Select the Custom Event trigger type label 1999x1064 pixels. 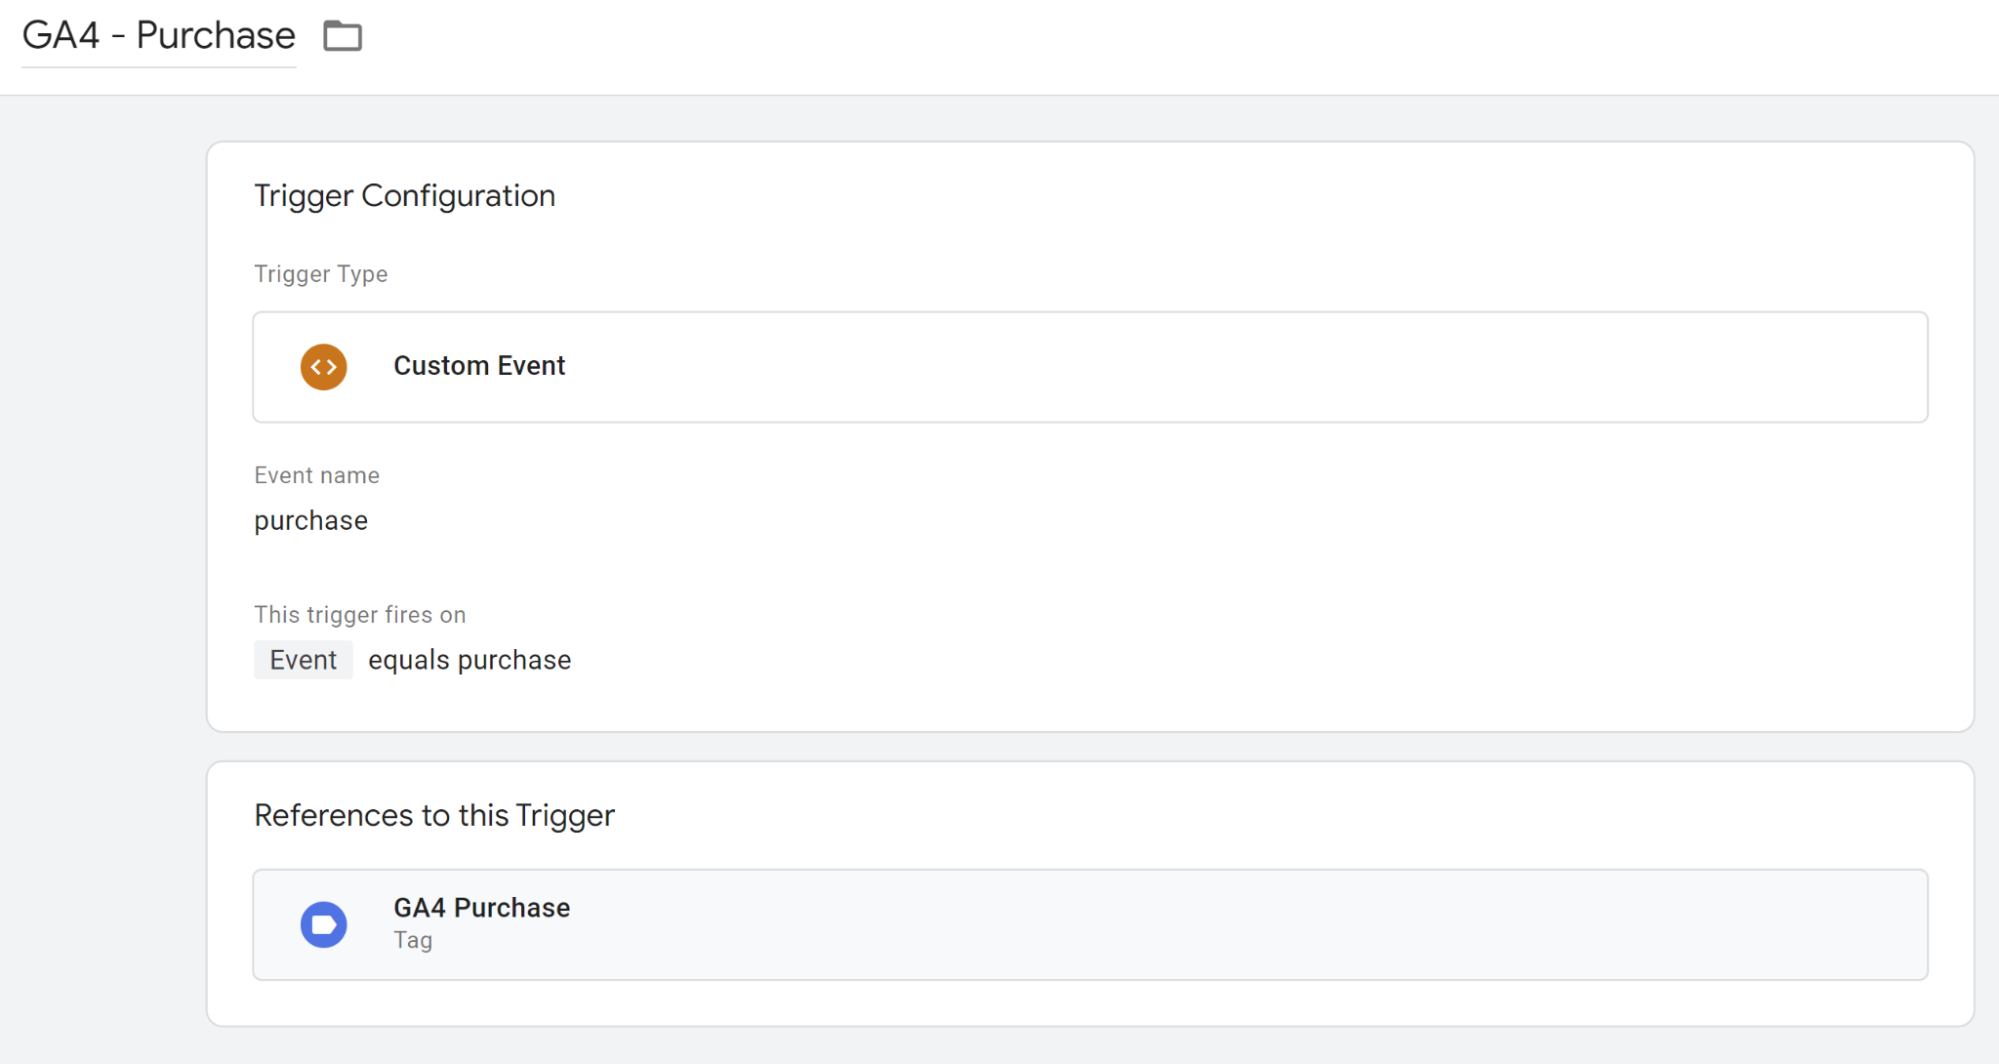(x=479, y=366)
